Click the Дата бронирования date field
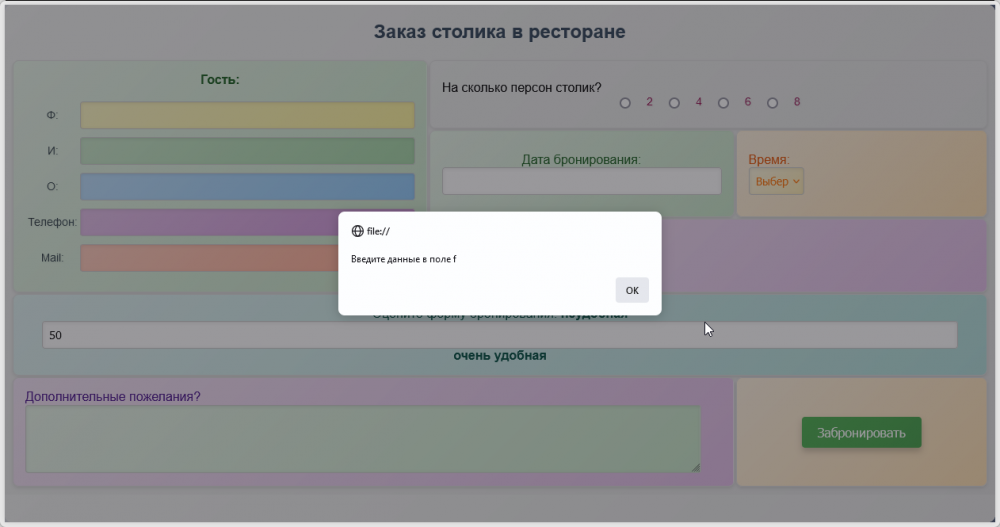 582,181
